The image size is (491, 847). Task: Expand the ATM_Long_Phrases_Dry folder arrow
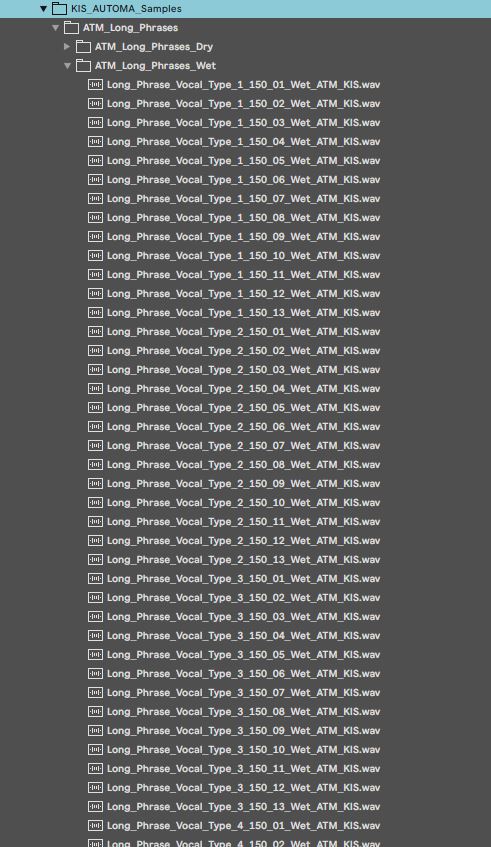(x=67, y=46)
